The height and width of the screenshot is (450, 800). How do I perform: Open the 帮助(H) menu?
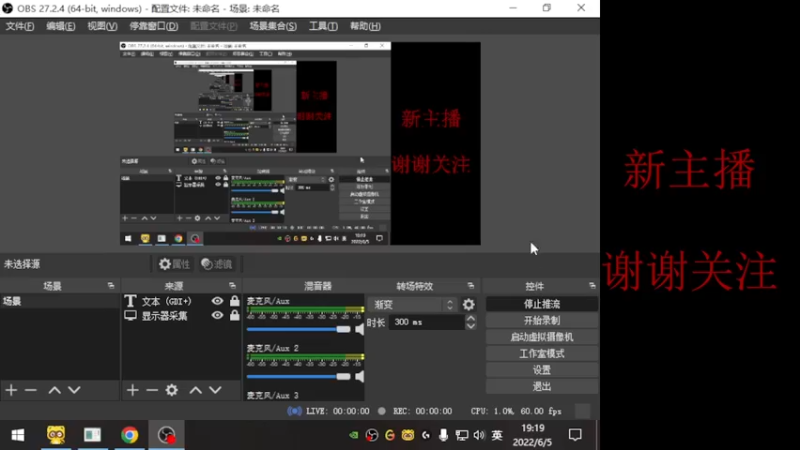tap(365, 26)
